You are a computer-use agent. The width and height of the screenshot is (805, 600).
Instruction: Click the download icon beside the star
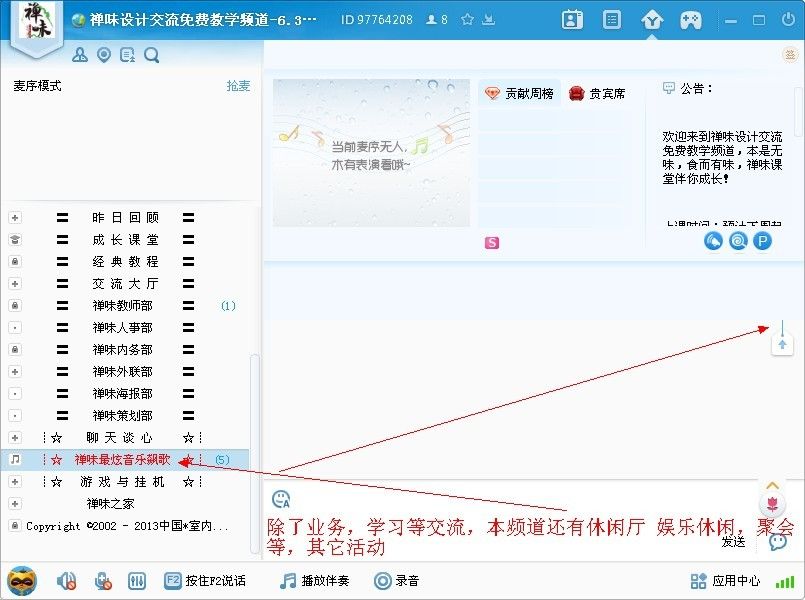489,20
